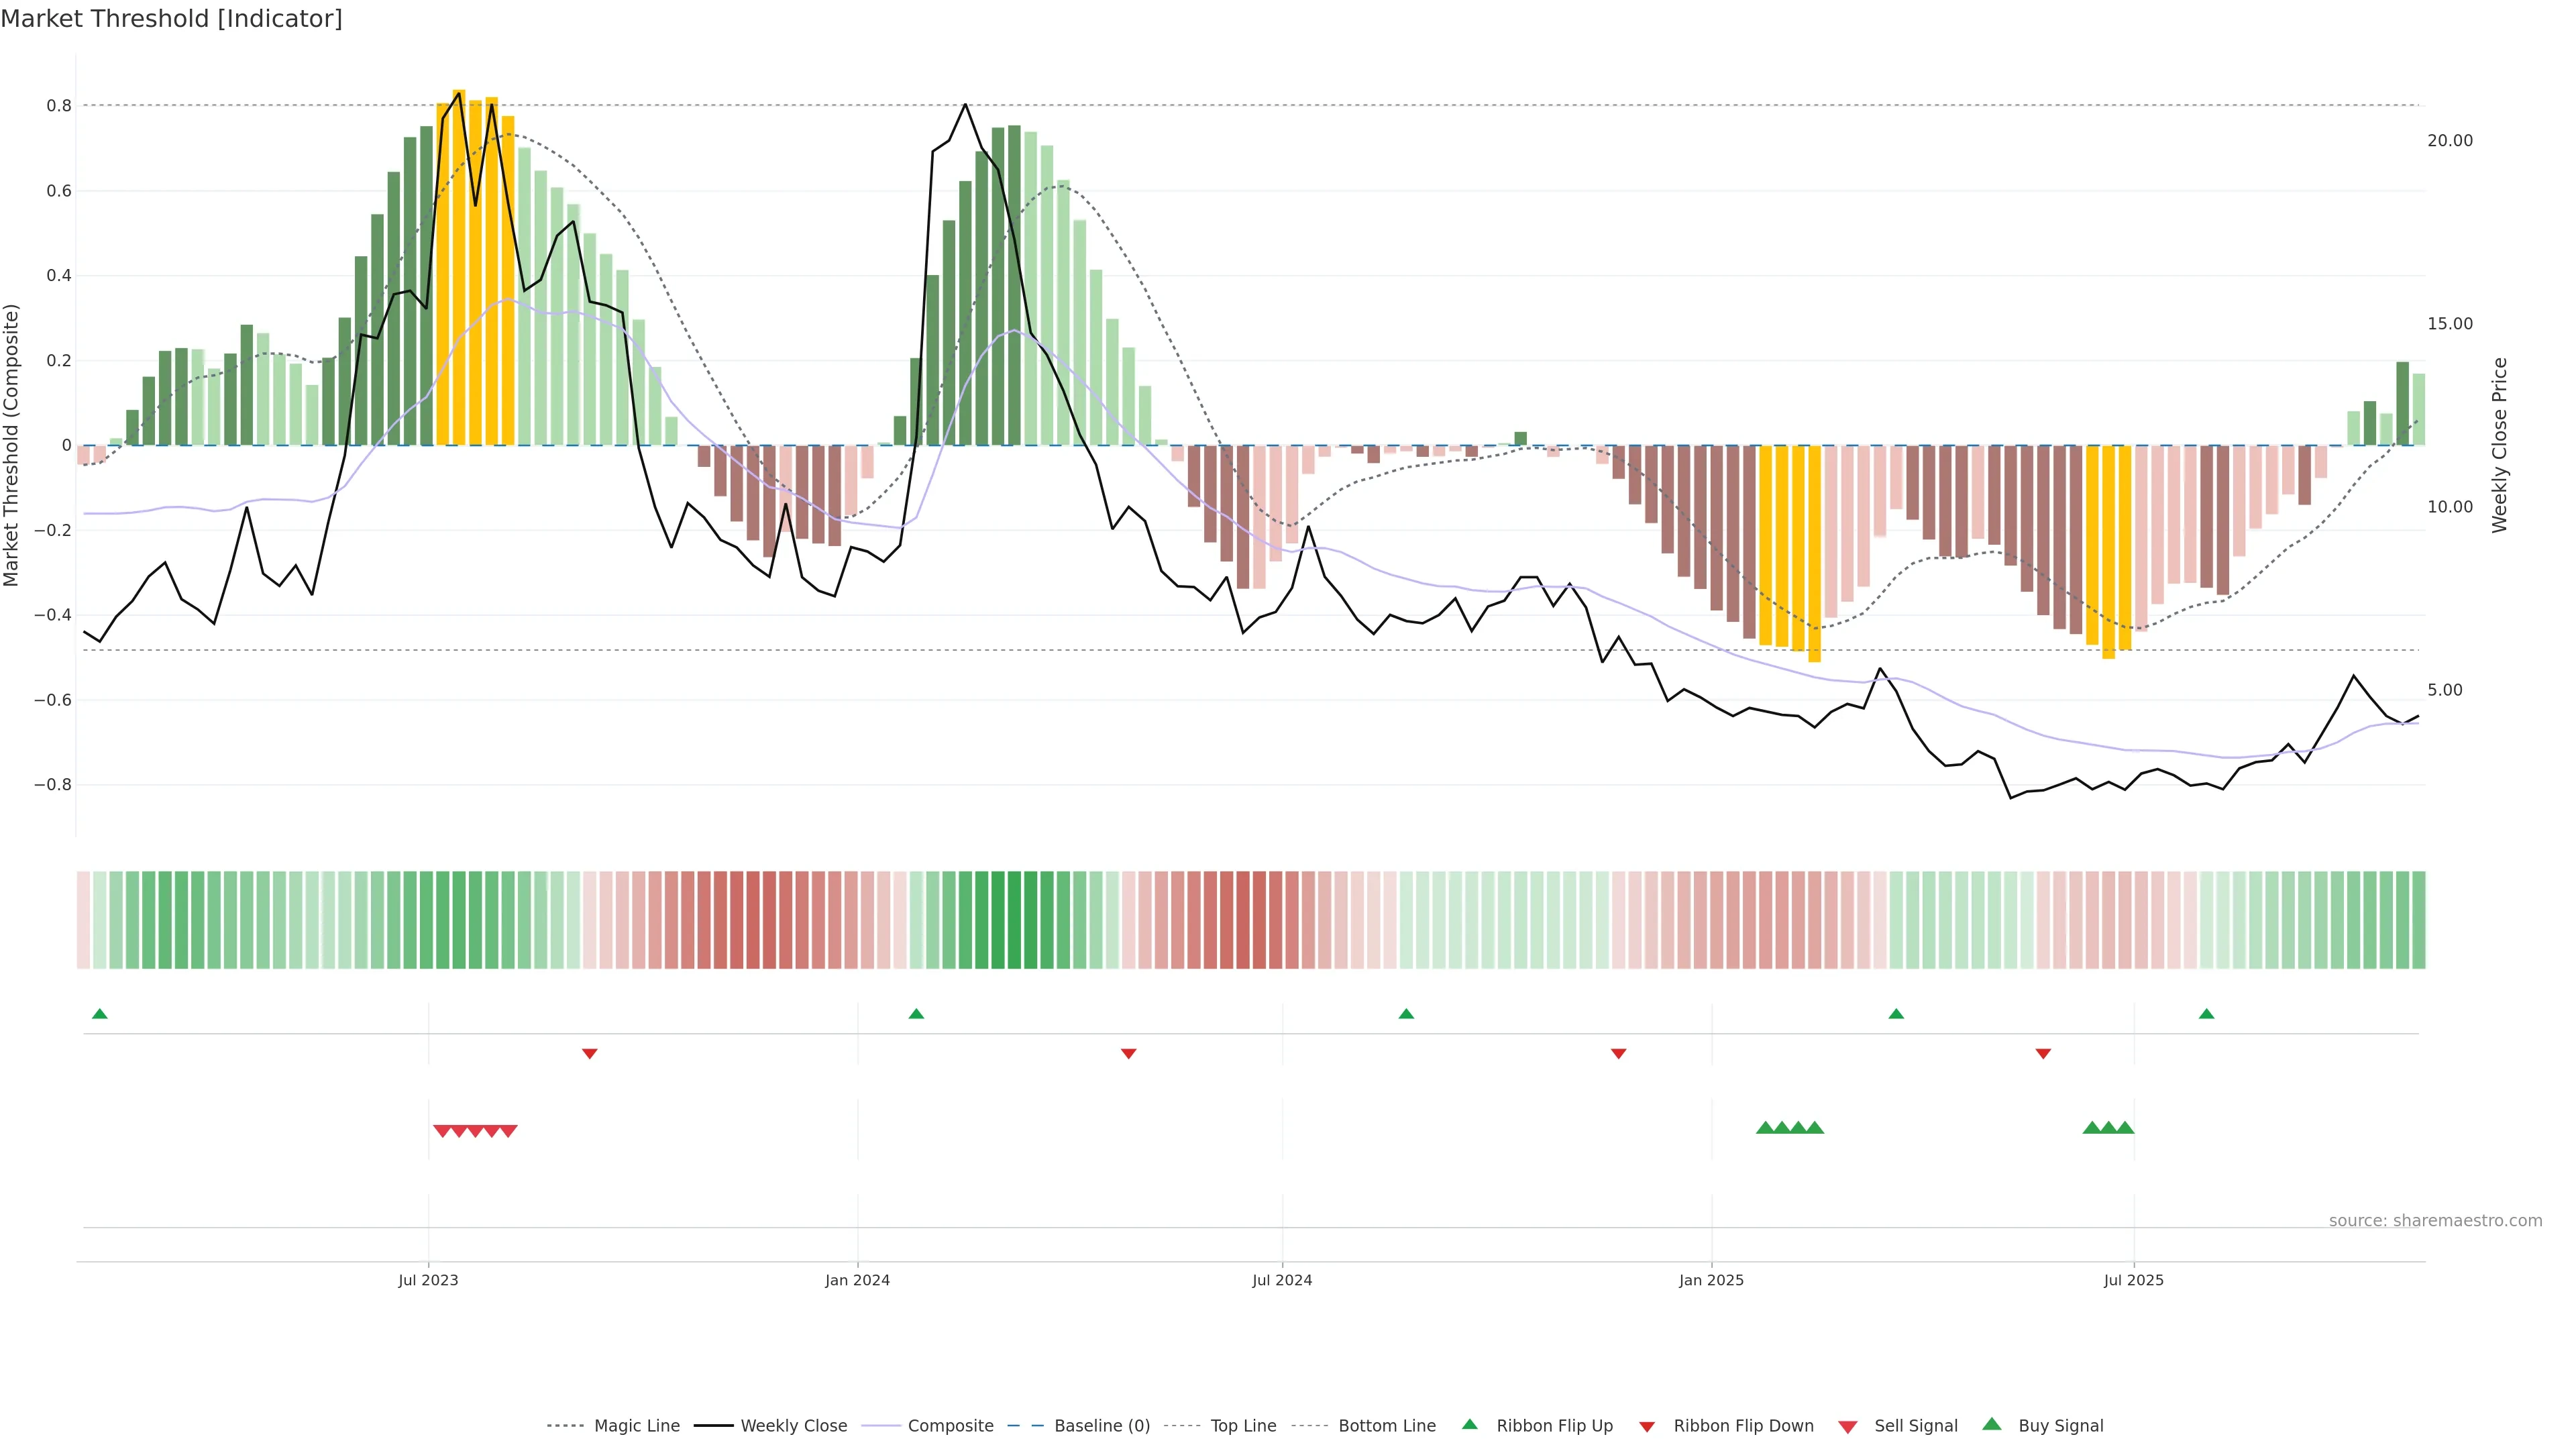Viewport: 2576px width, 1449px height.
Task: Click Ribbon Flip Down legend triangle icon
Action: [1646, 1427]
